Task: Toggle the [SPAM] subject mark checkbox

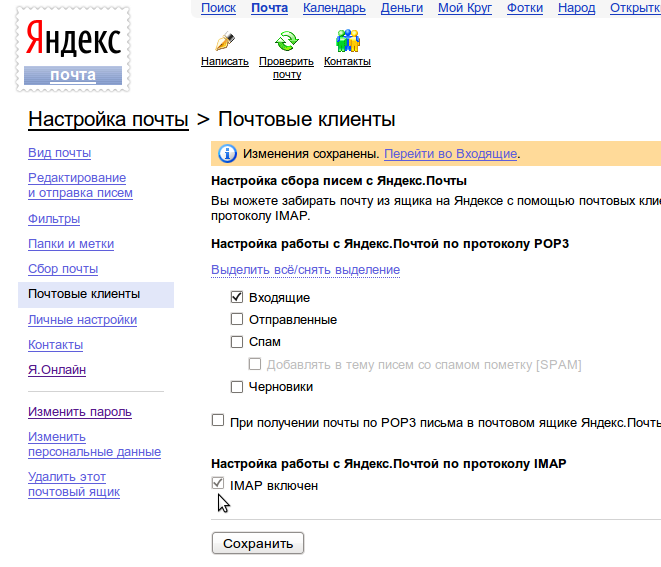Action: (255, 364)
